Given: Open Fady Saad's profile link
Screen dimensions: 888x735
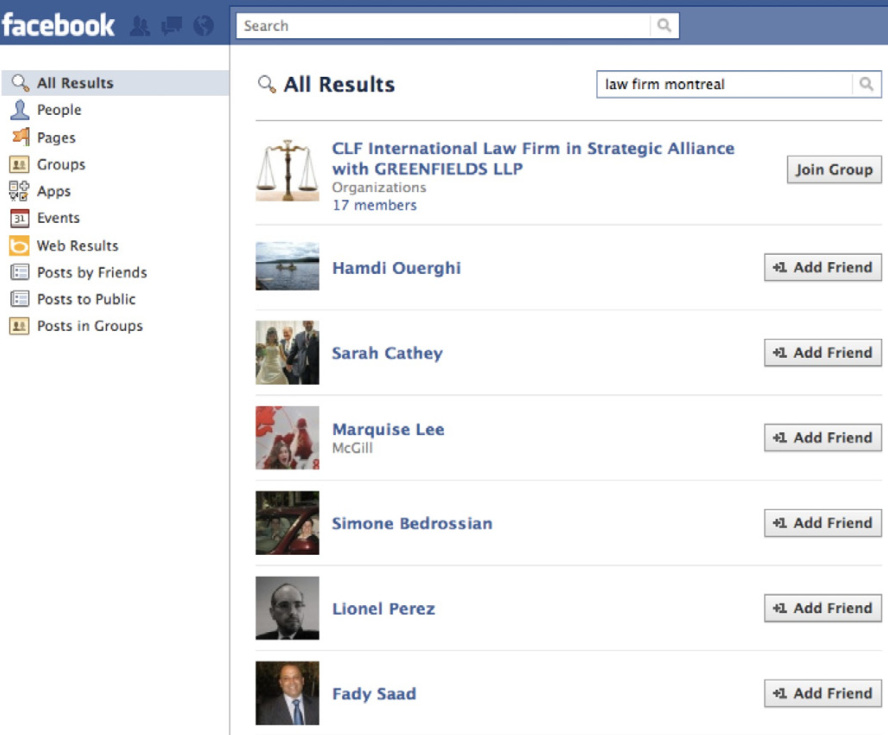Looking at the screenshot, I should (x=374, y=694).
